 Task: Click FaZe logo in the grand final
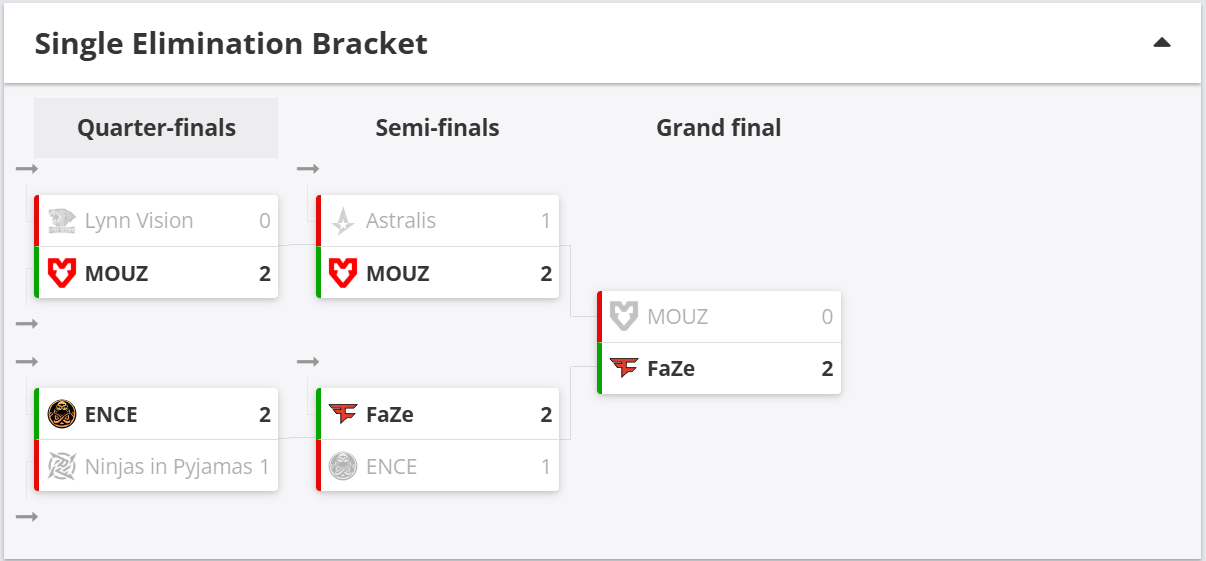coord(624,368)
